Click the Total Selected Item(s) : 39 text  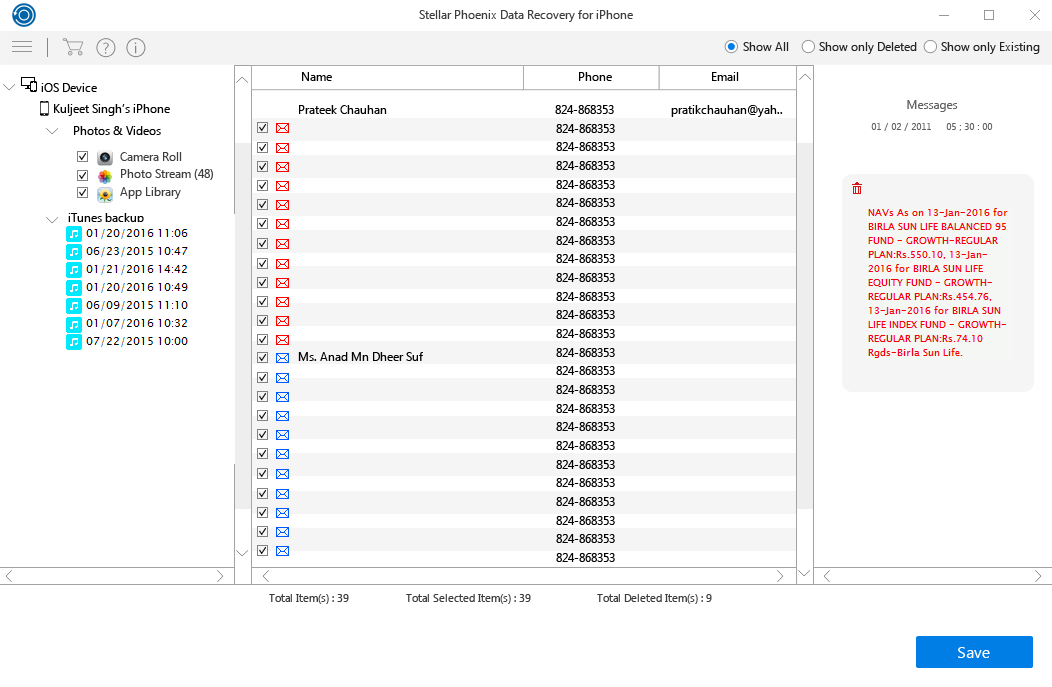(468, 598)
